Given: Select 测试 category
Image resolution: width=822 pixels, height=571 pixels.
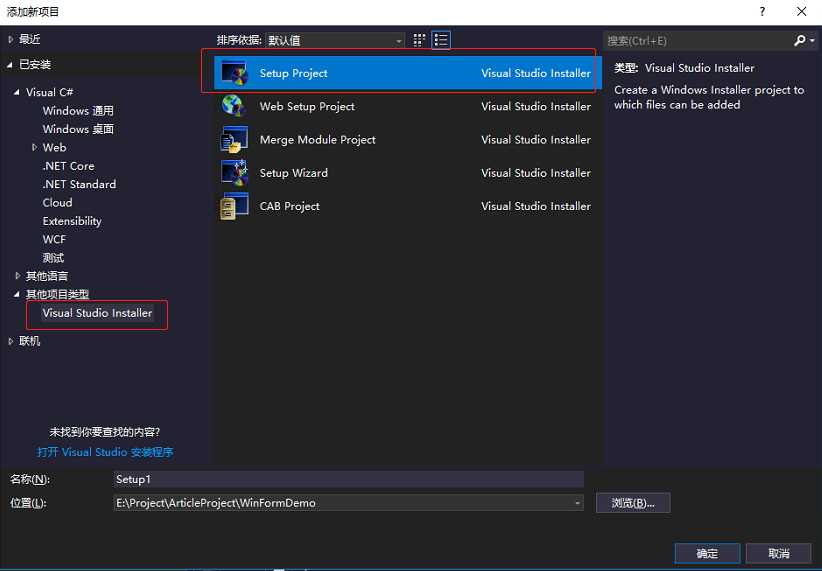Looking at the screenshot, I should point(53,257).
